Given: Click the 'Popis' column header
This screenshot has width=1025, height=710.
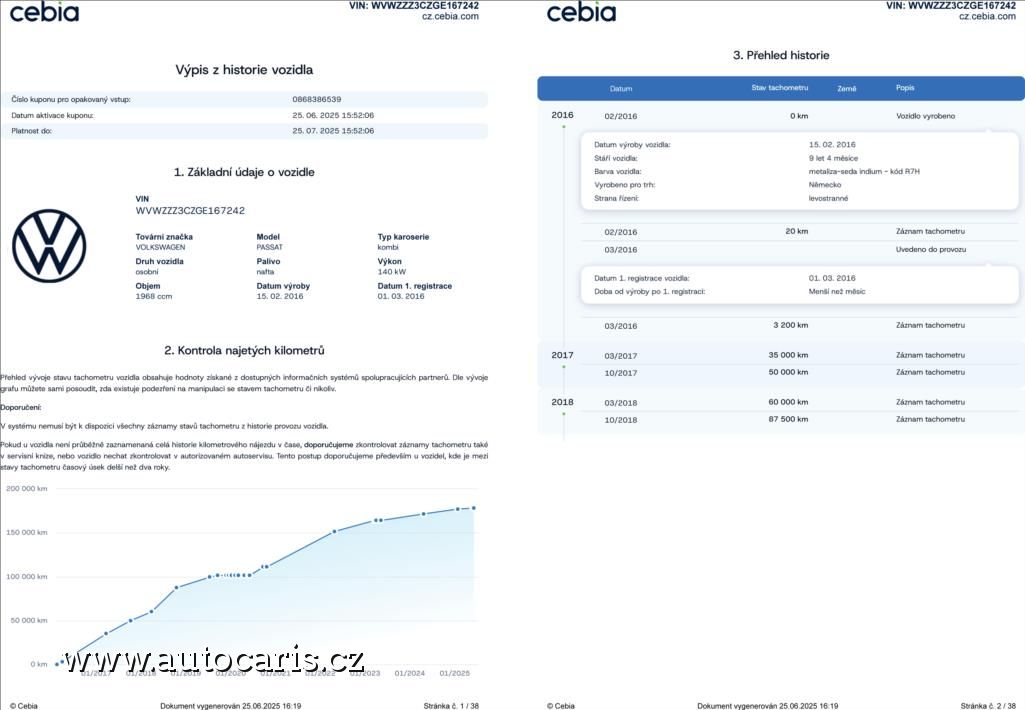Looking at the screenshot, I should [905, 88].
